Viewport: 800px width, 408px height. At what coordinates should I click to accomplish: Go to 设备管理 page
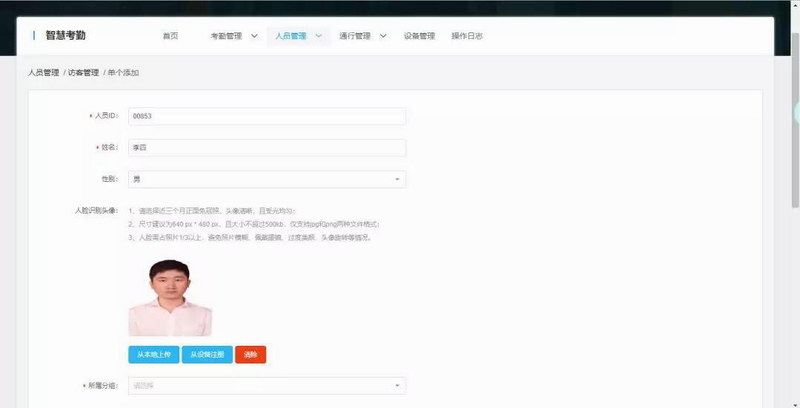419,36
